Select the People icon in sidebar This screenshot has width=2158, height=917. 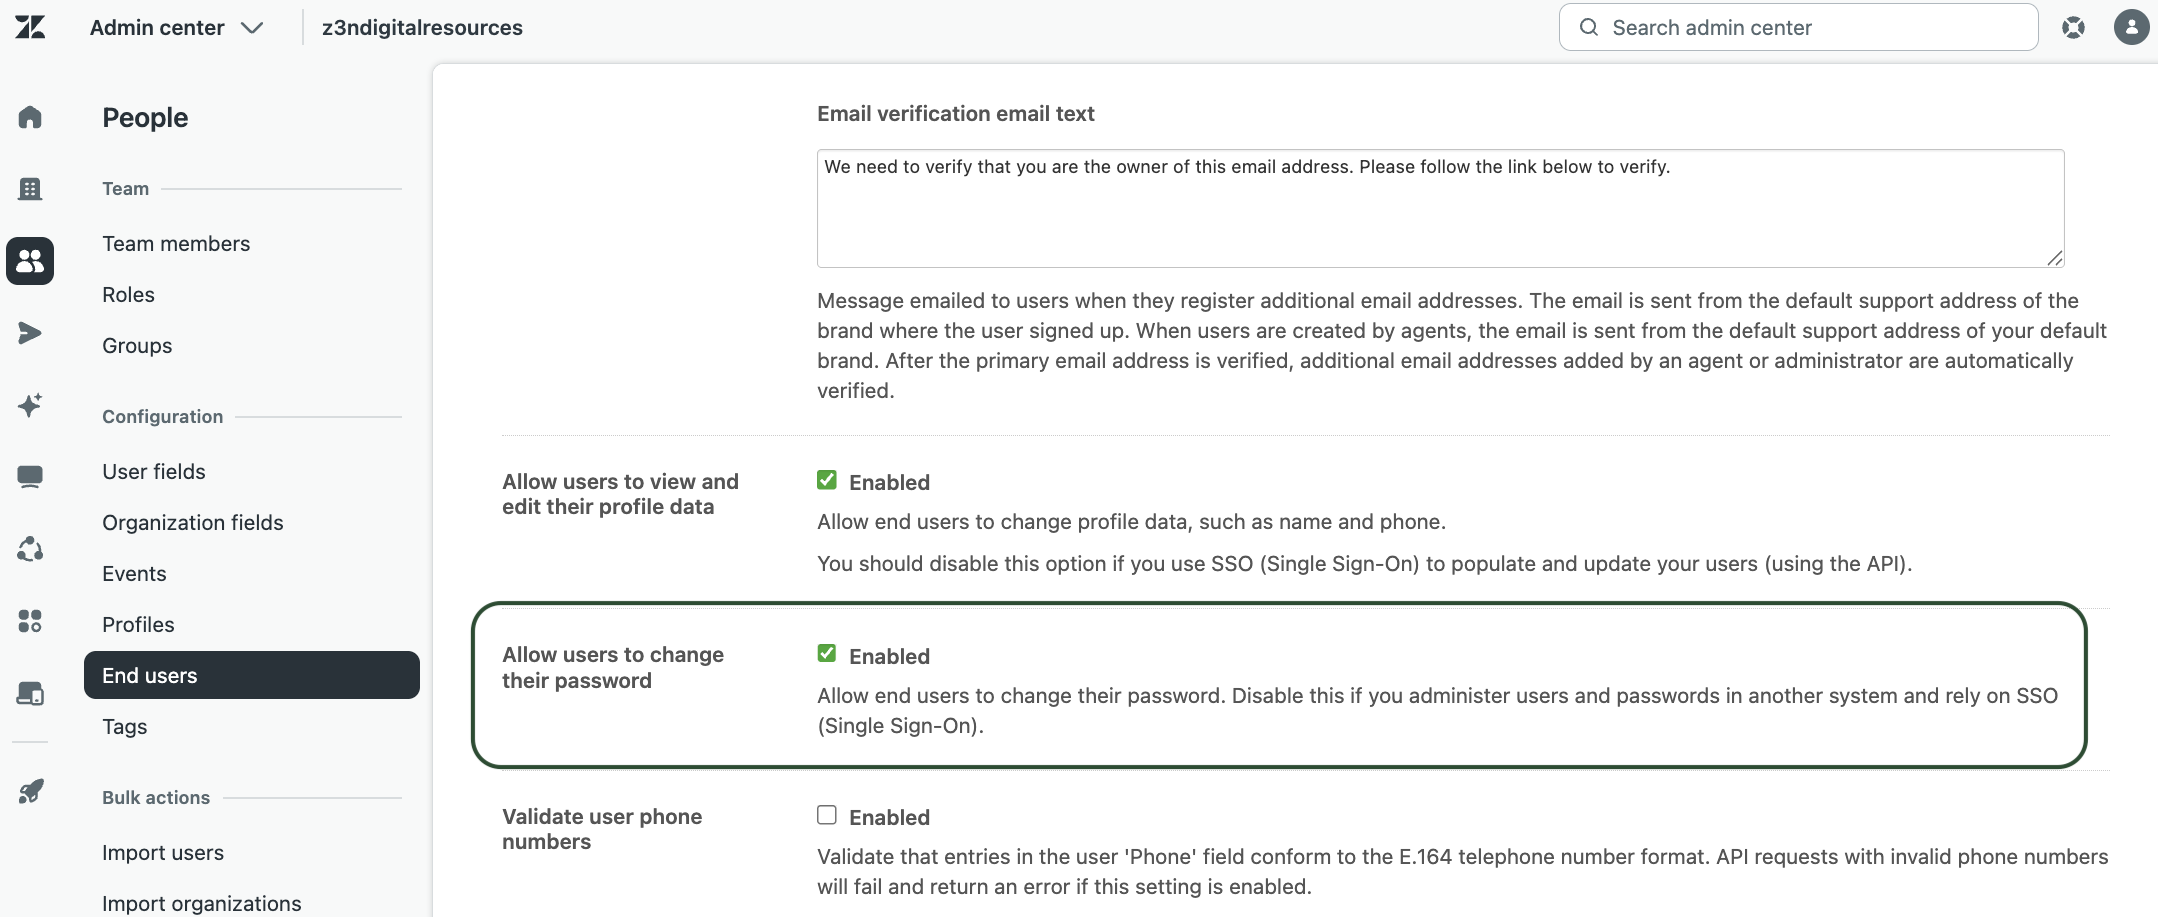click(x=30, y=261)
